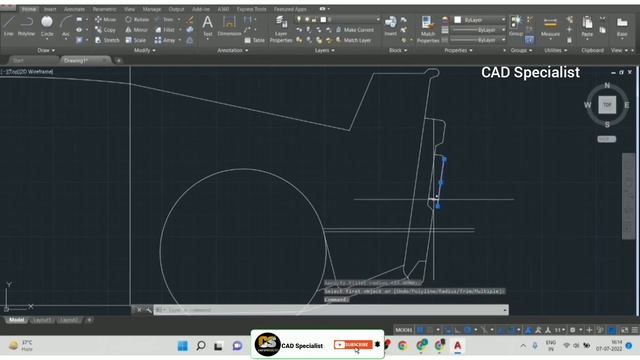This screenshot has height=360, width=640.
Task: Select the Line tool
Action: coord(9,26)
